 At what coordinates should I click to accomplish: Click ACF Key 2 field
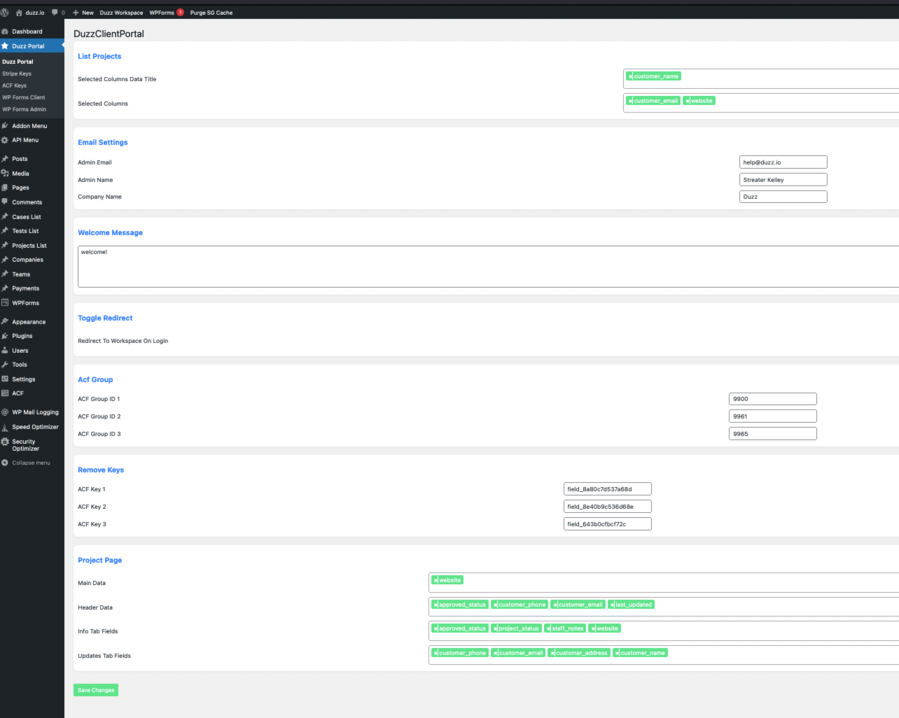(x=607, y=506)
